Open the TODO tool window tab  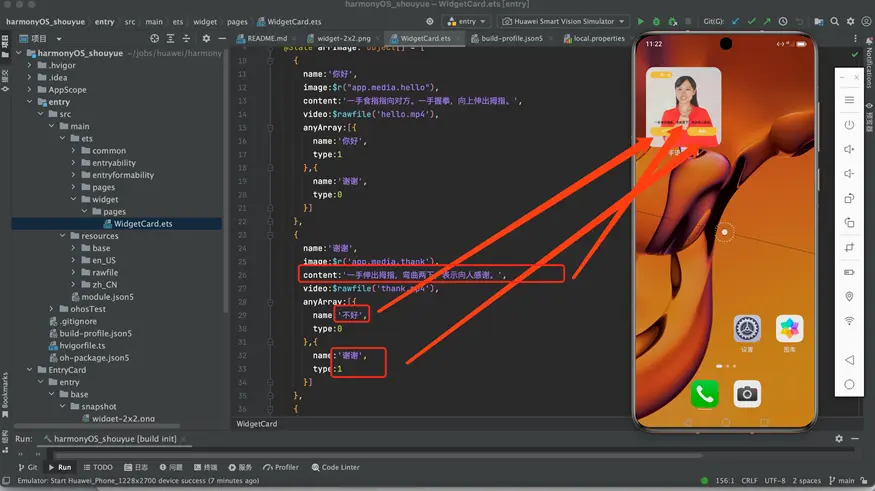pos(98,467)
